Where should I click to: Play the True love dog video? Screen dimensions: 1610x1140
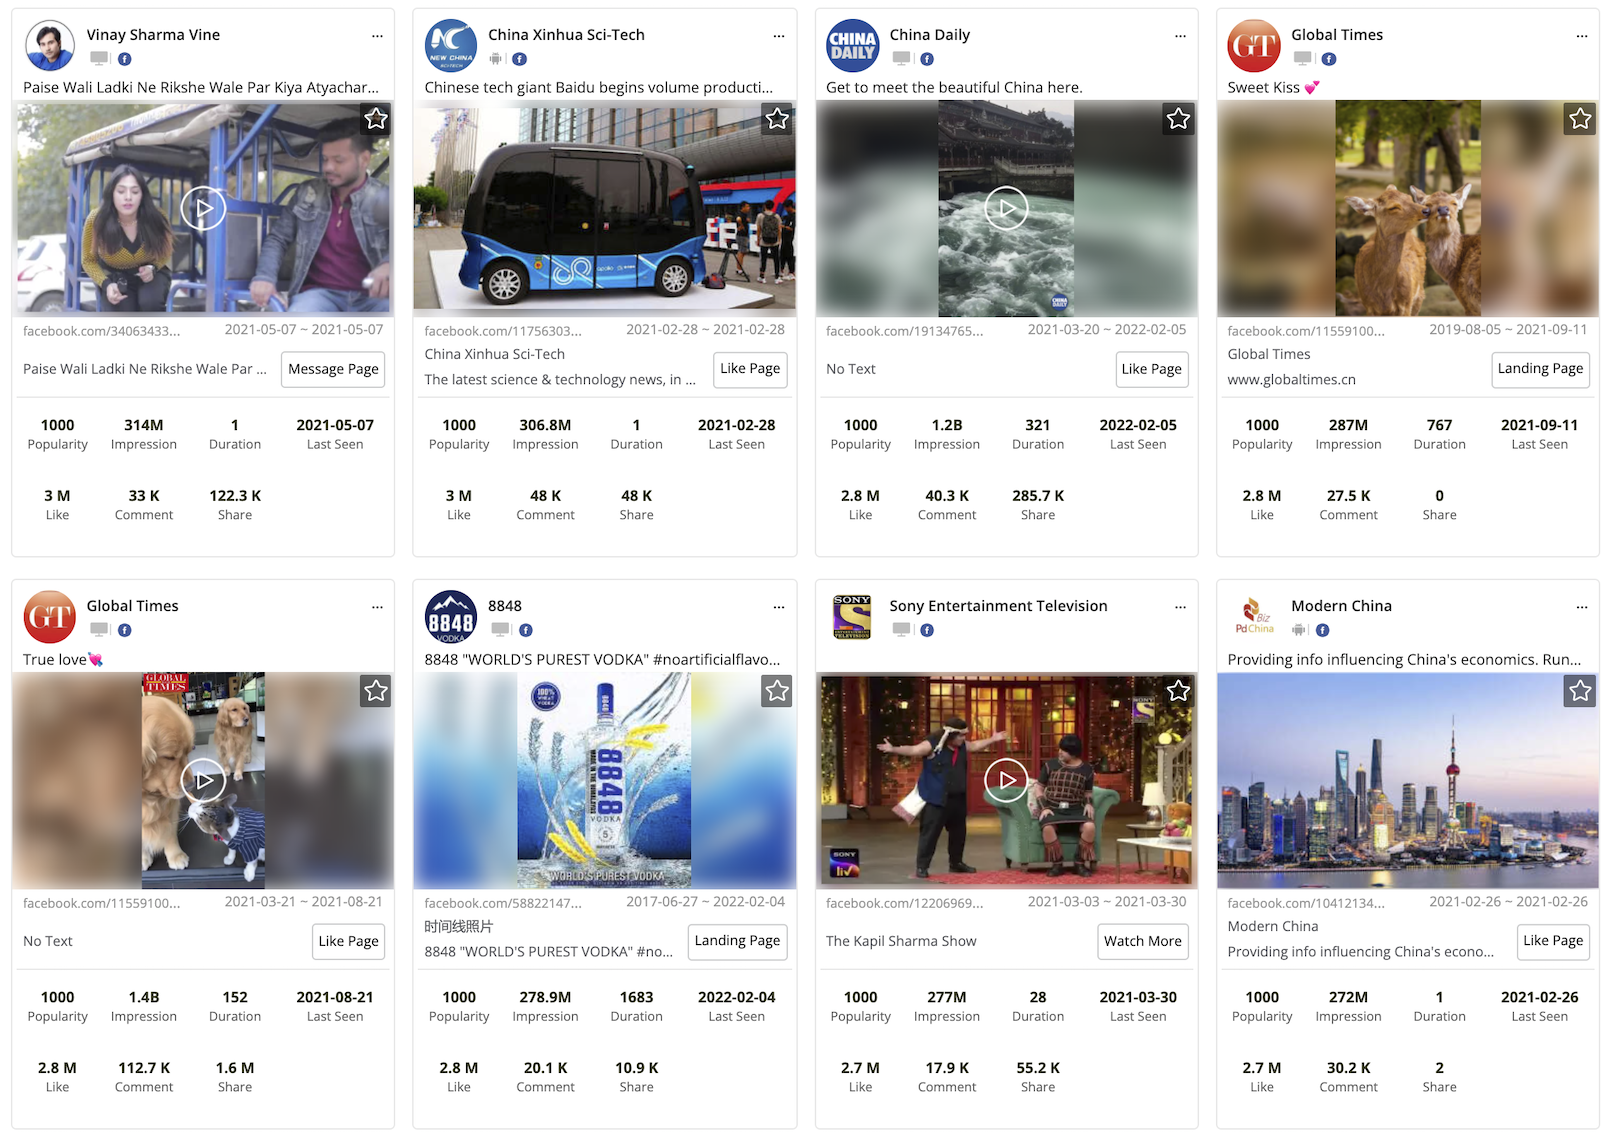pyautogui.click(x=203, y=780)
